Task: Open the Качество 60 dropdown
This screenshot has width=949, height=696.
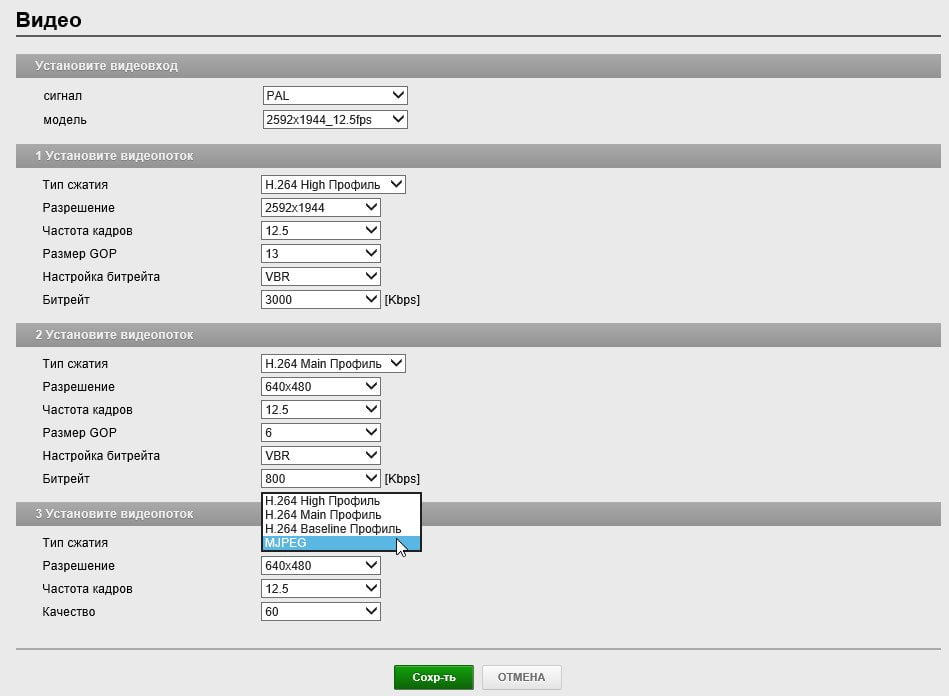Action: click(320, 612)
